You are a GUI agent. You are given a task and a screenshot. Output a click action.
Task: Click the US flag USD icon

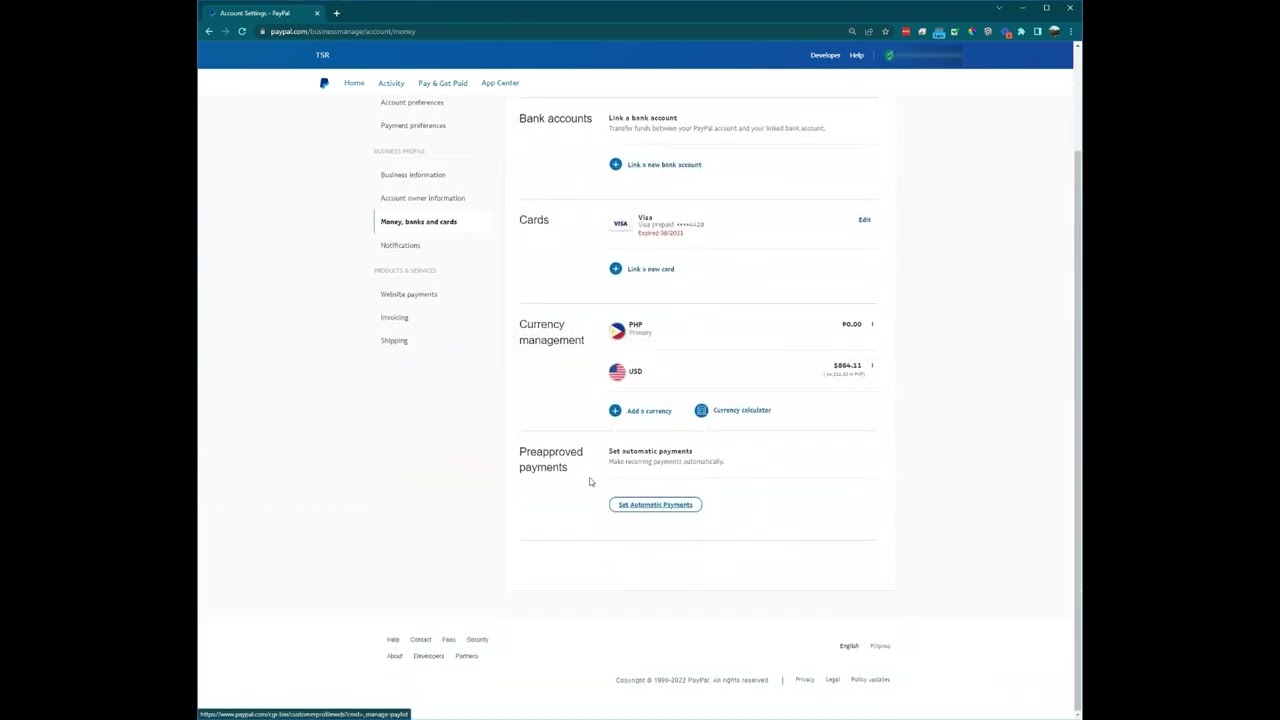pyautogui.click(x=617, y=371)
